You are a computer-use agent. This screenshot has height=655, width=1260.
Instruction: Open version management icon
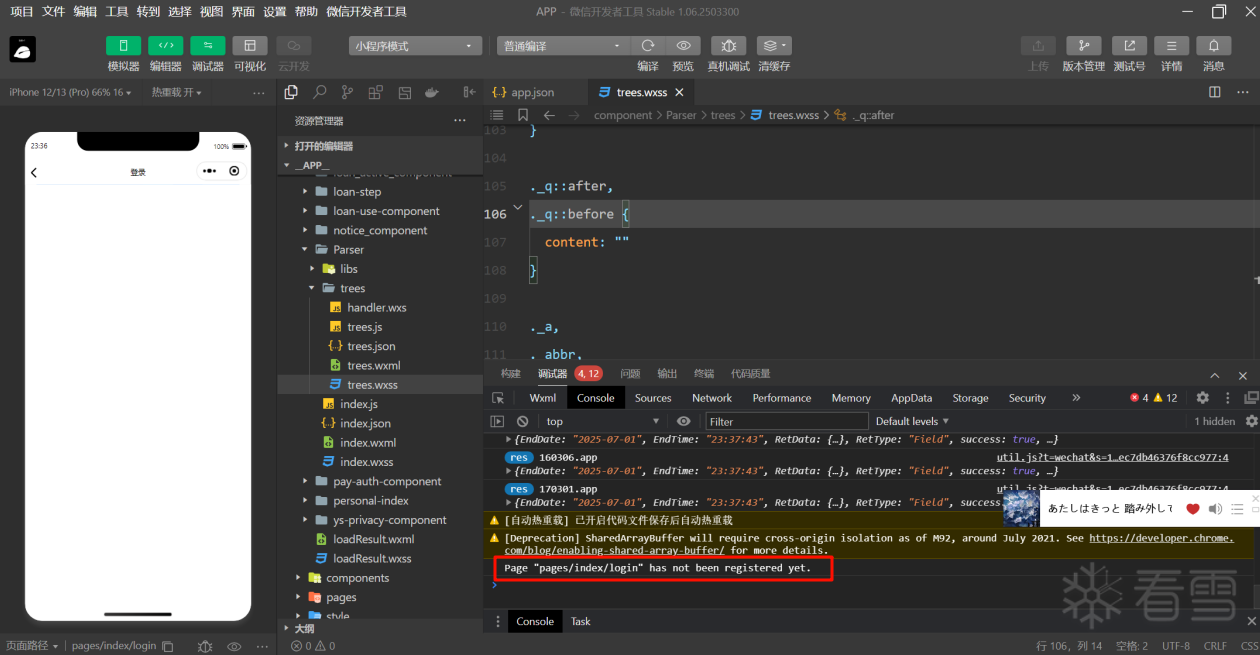[x=1083, y=46]
